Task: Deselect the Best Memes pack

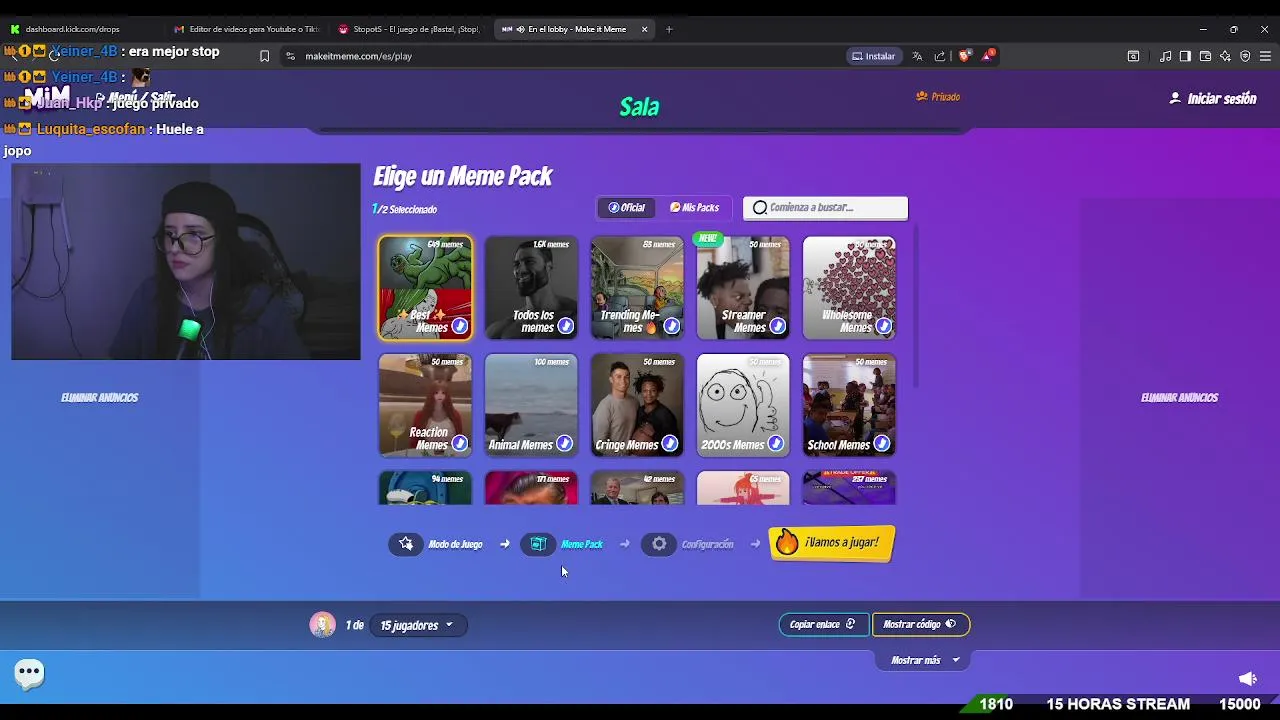Action: 425,288
